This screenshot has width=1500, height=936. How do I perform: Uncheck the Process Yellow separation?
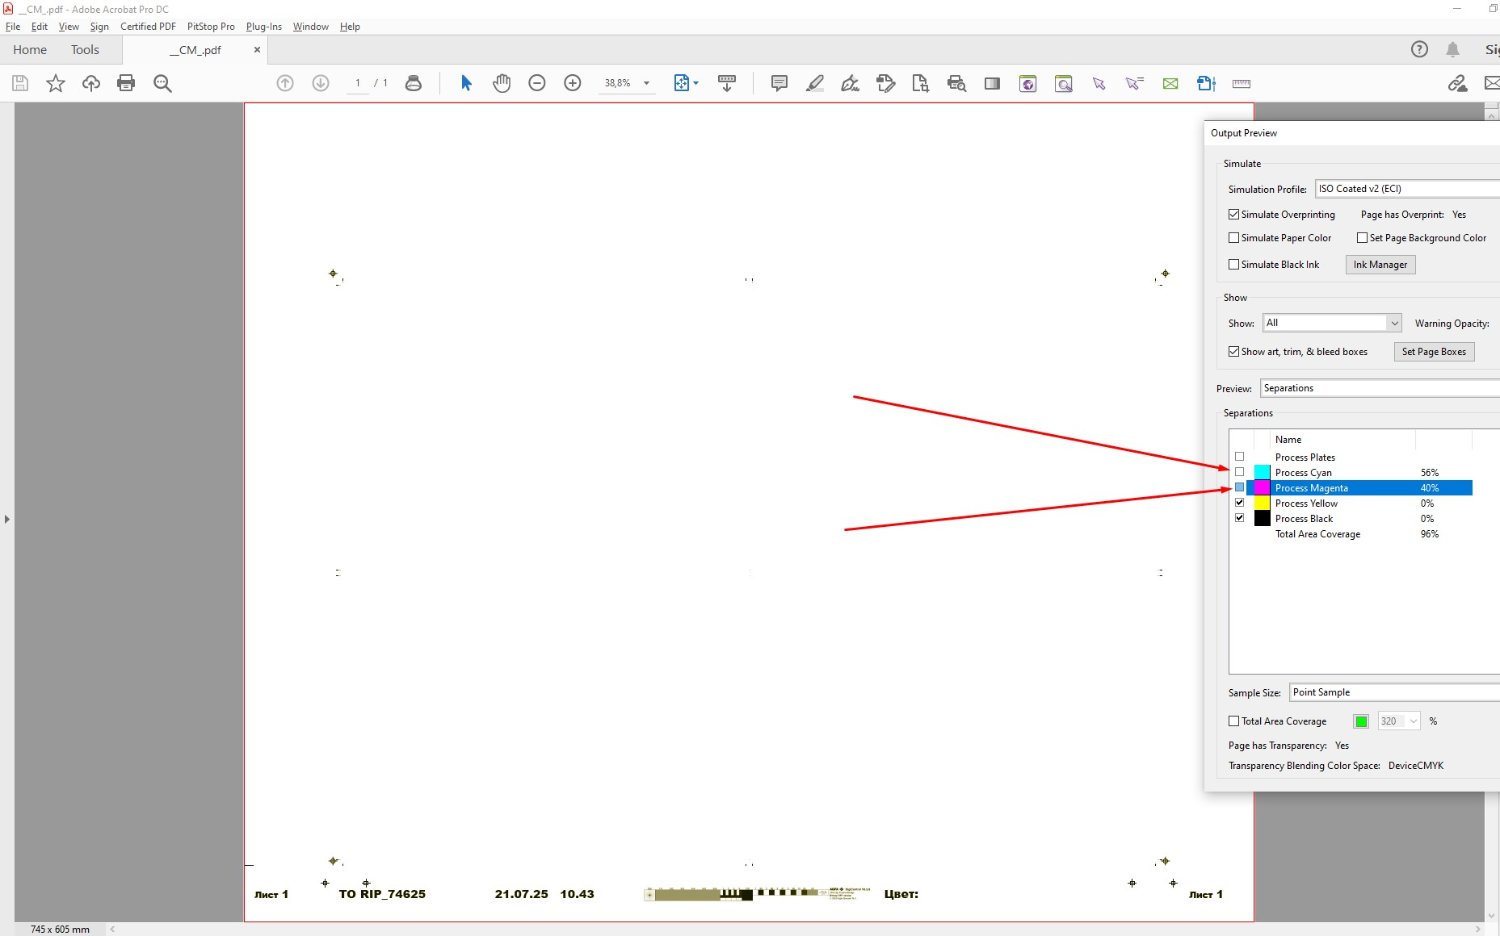(1240, 503)
